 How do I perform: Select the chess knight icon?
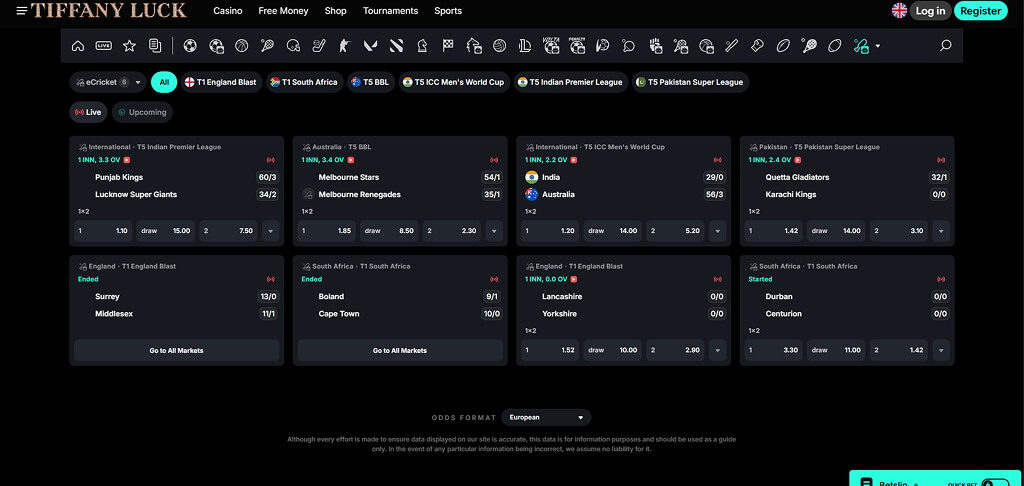422,46
